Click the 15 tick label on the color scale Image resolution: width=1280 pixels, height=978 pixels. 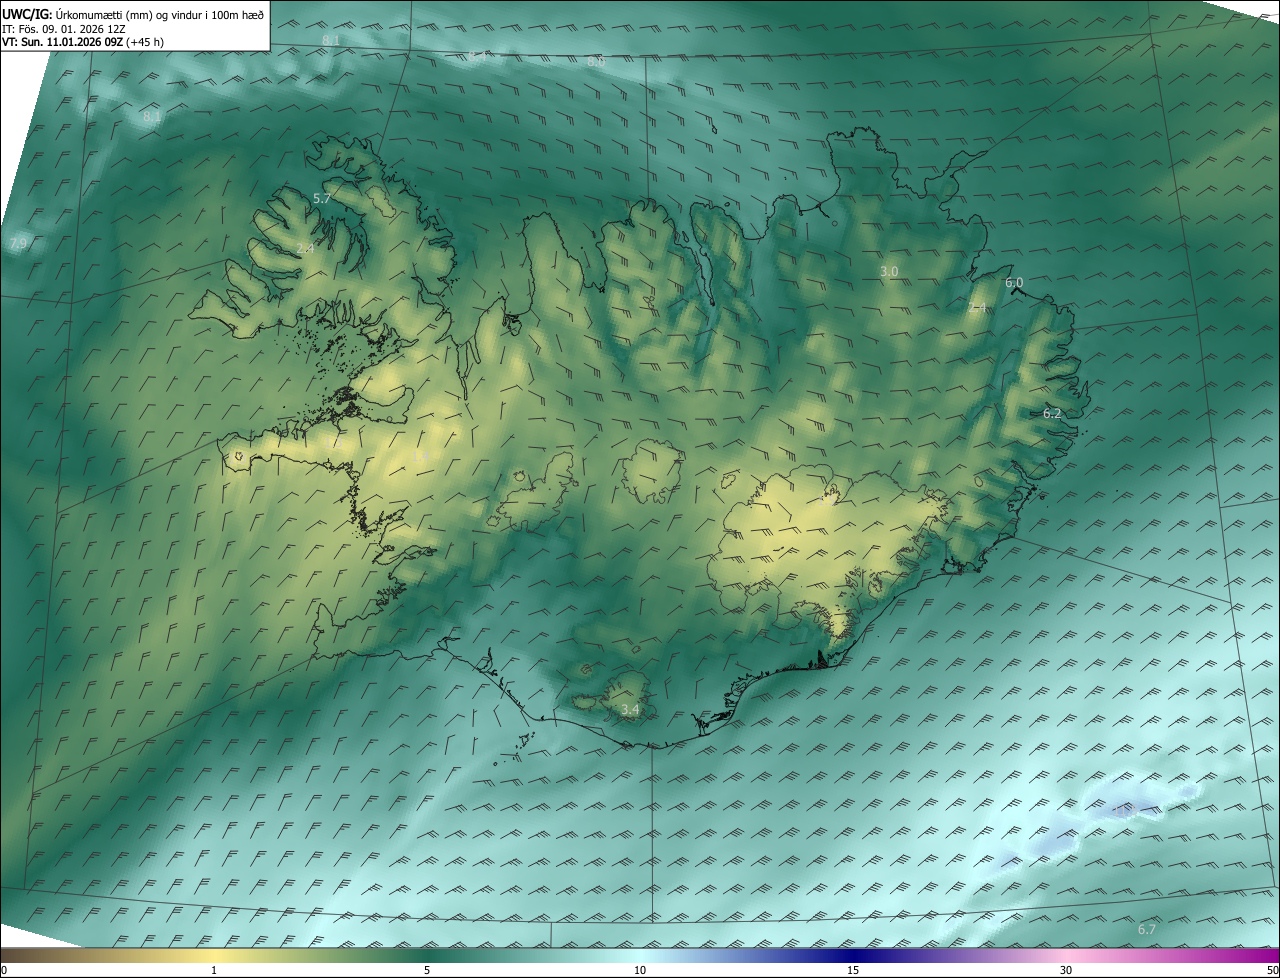click(x=853, y=970)
